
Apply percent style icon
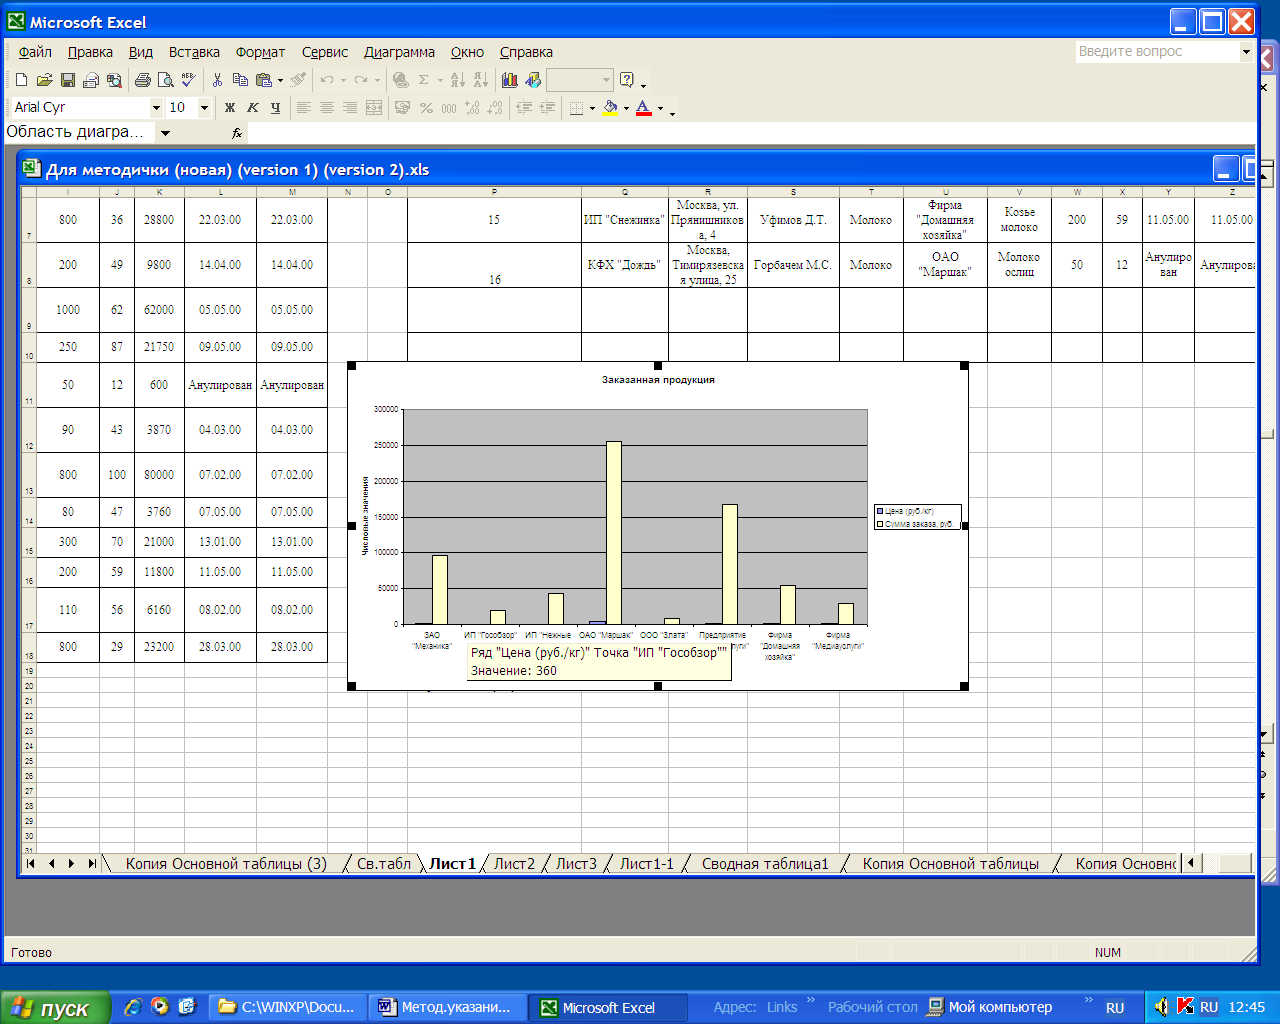click(426, 107)
